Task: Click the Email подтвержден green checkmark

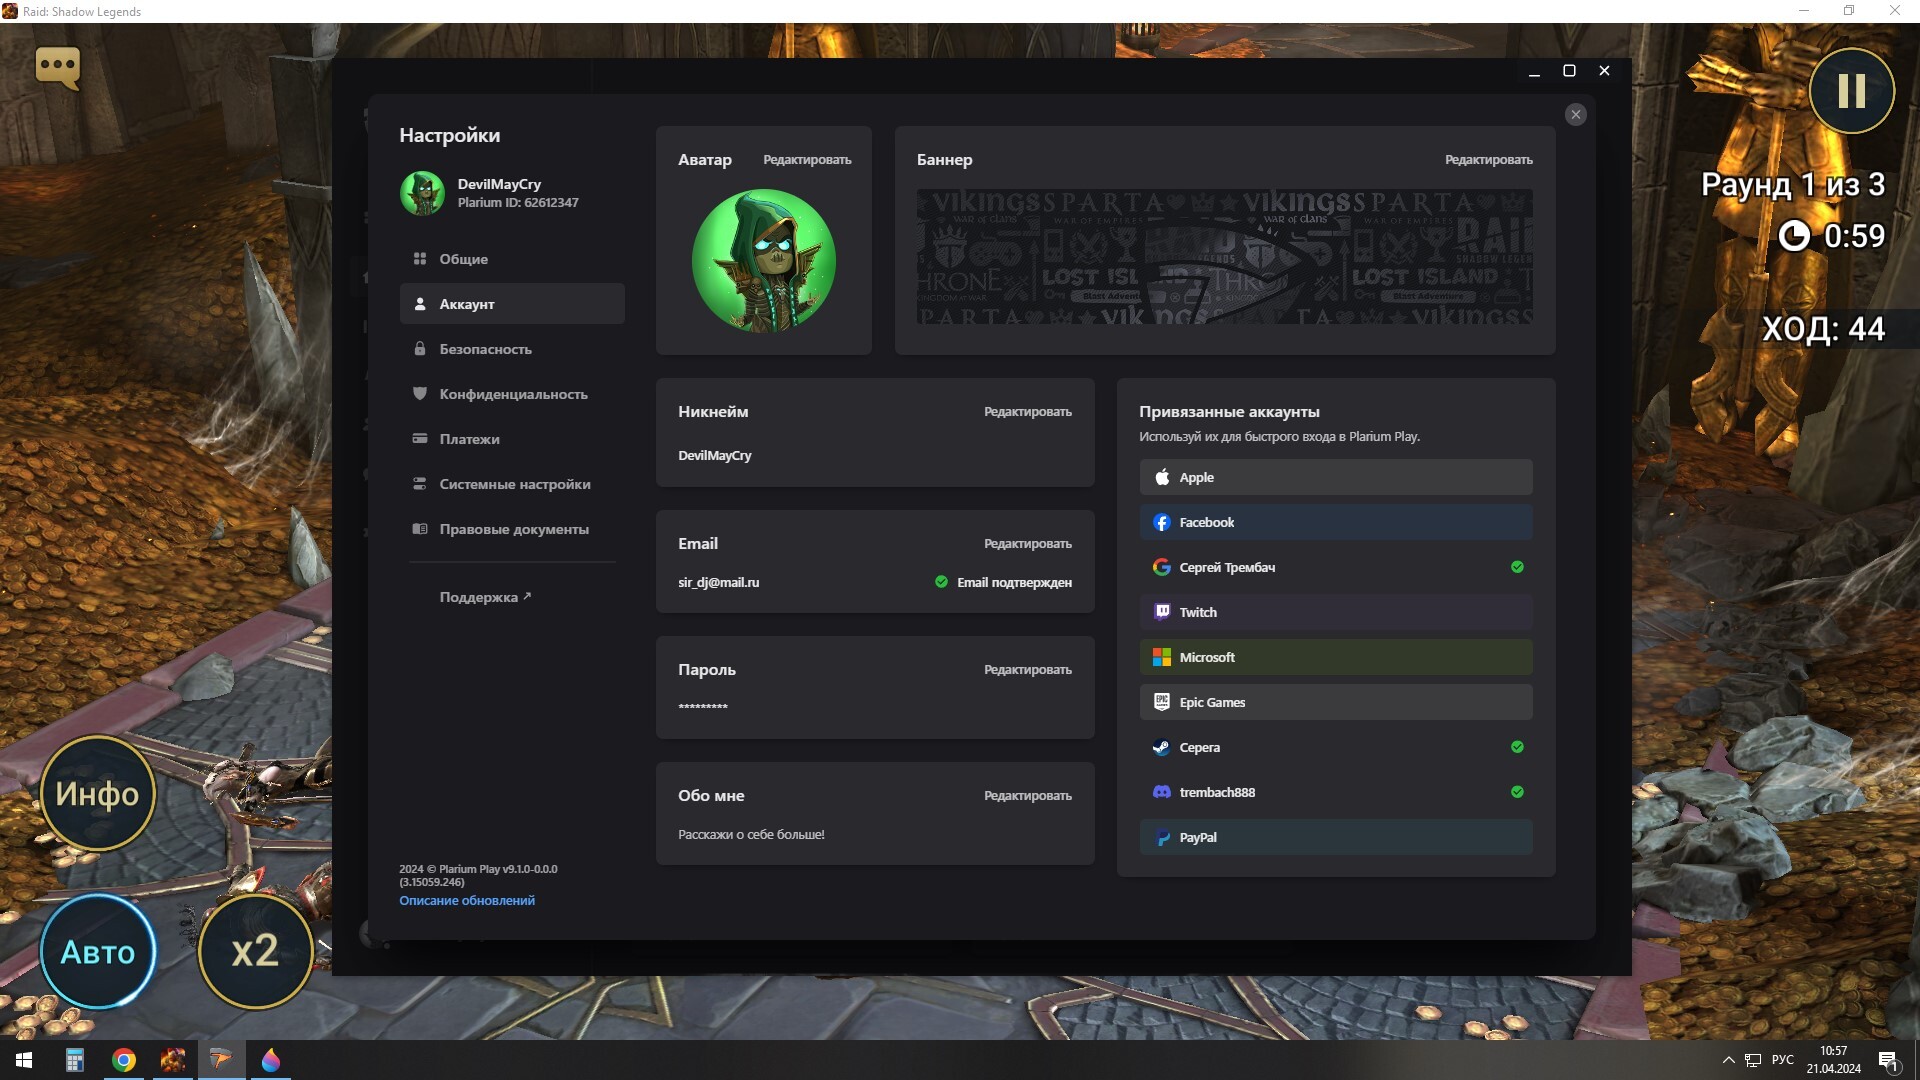Action: point(941,582)
